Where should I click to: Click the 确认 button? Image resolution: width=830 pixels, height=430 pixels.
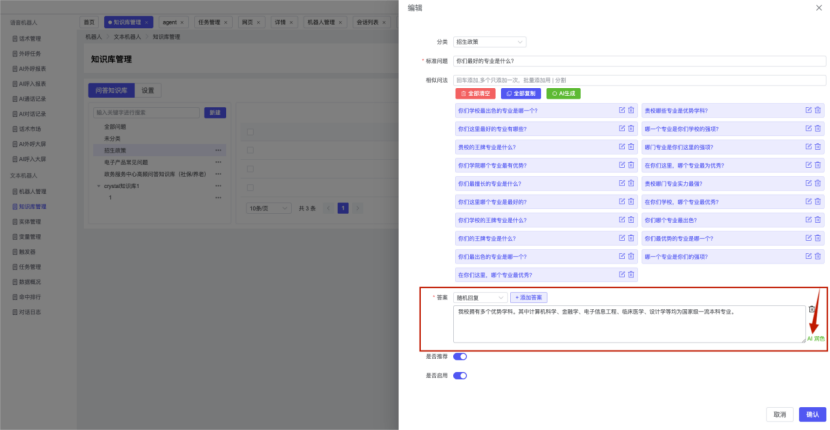[812, 414]
